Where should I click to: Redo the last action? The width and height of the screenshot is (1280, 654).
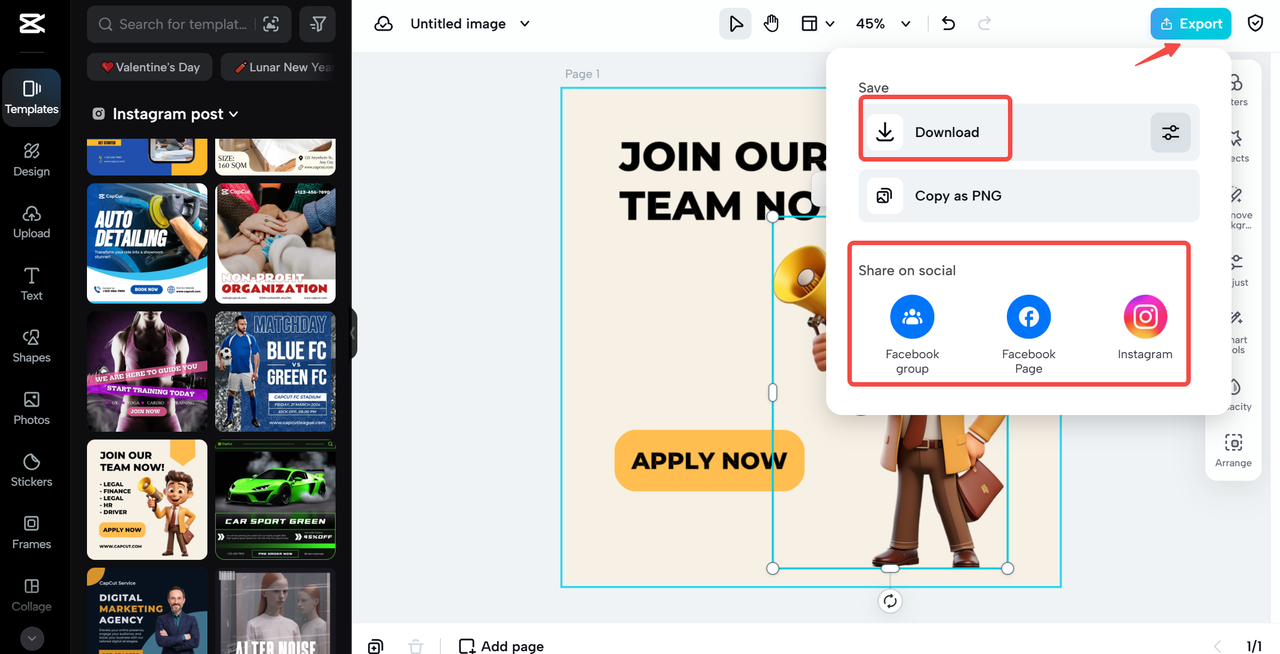pyautogui.click(x=984, y=24)
